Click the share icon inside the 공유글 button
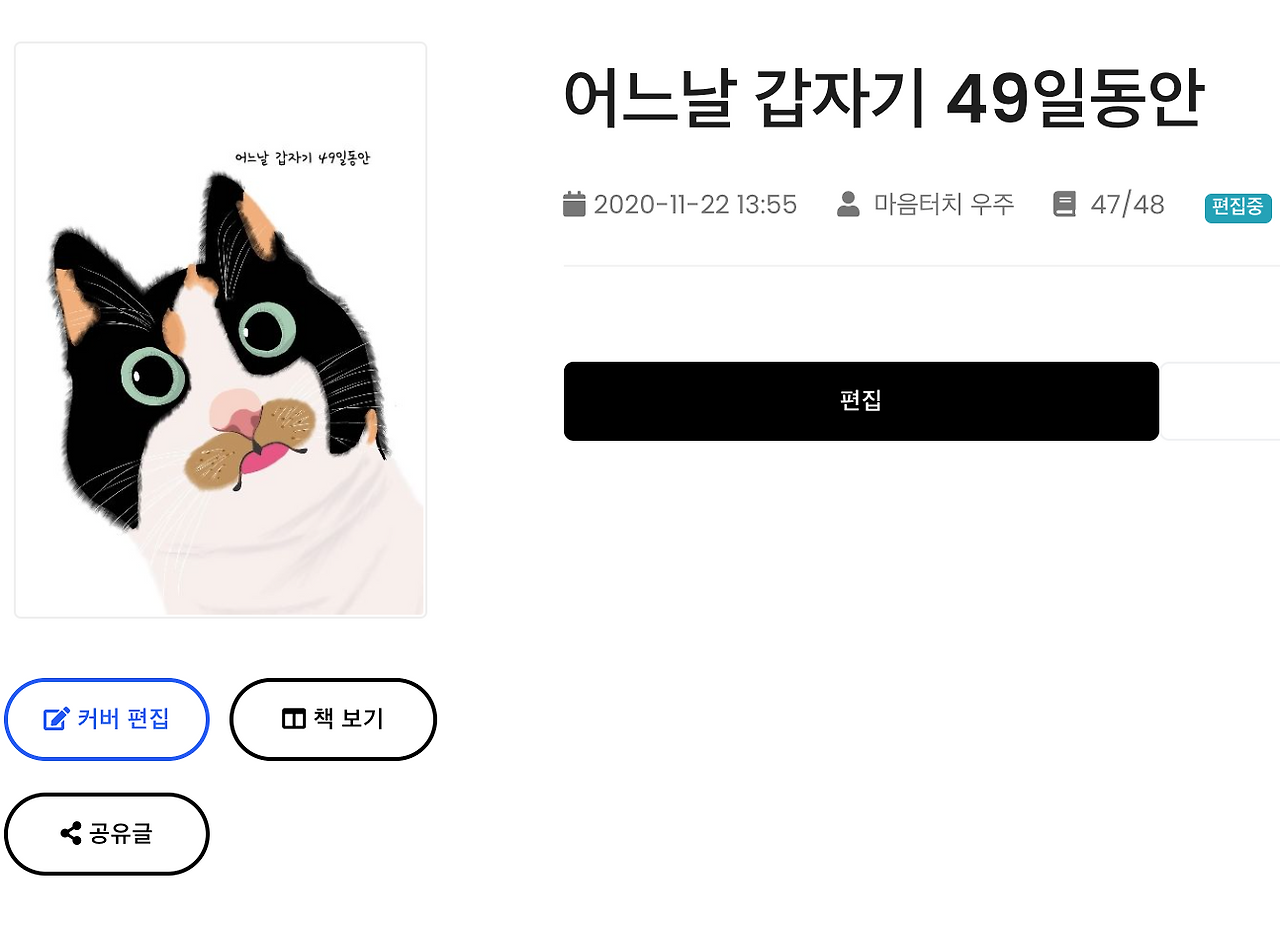The height and width of the screenshot is (927, 1280). tap(68, 833)
